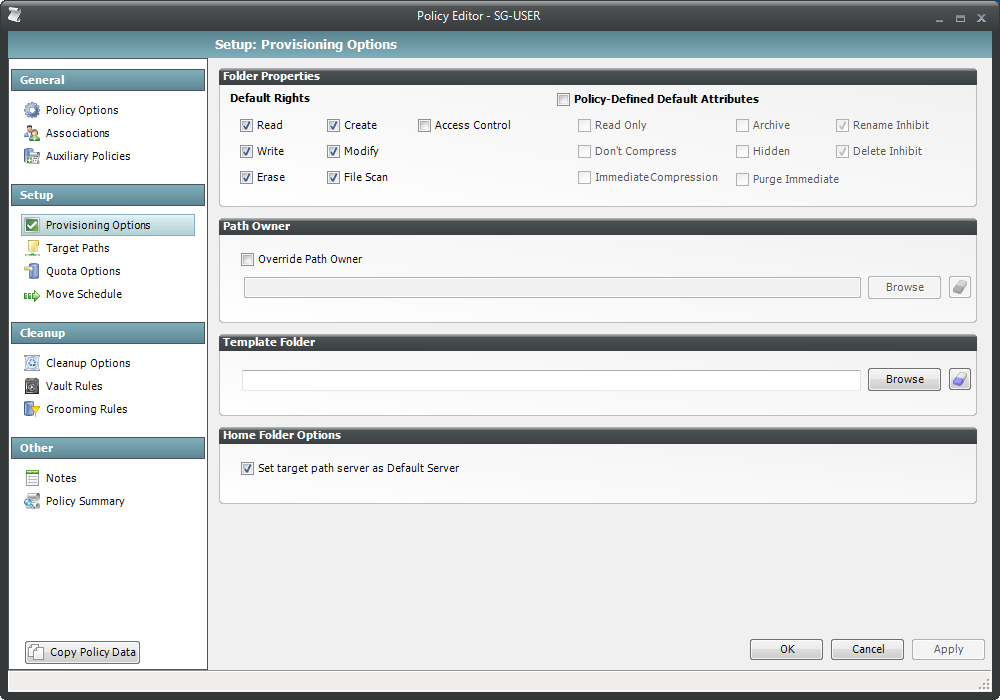This screenshot has height=700, width=1000.
Task: Open Cleanup Options
Action: 88,363
